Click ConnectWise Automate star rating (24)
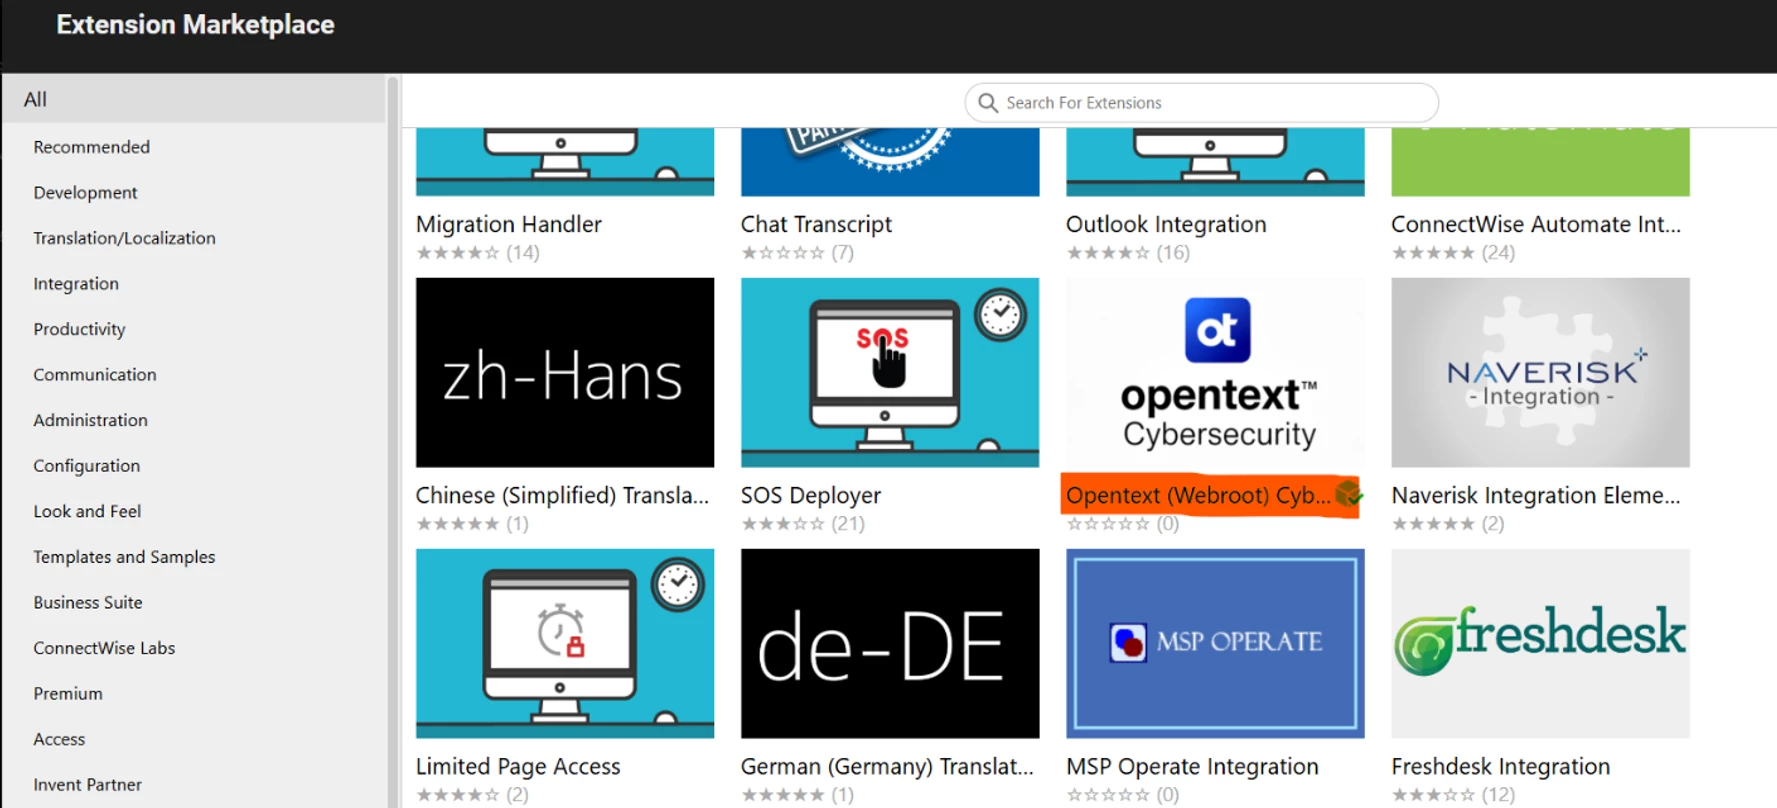The image size is (1777, 808). [1453, 253]
